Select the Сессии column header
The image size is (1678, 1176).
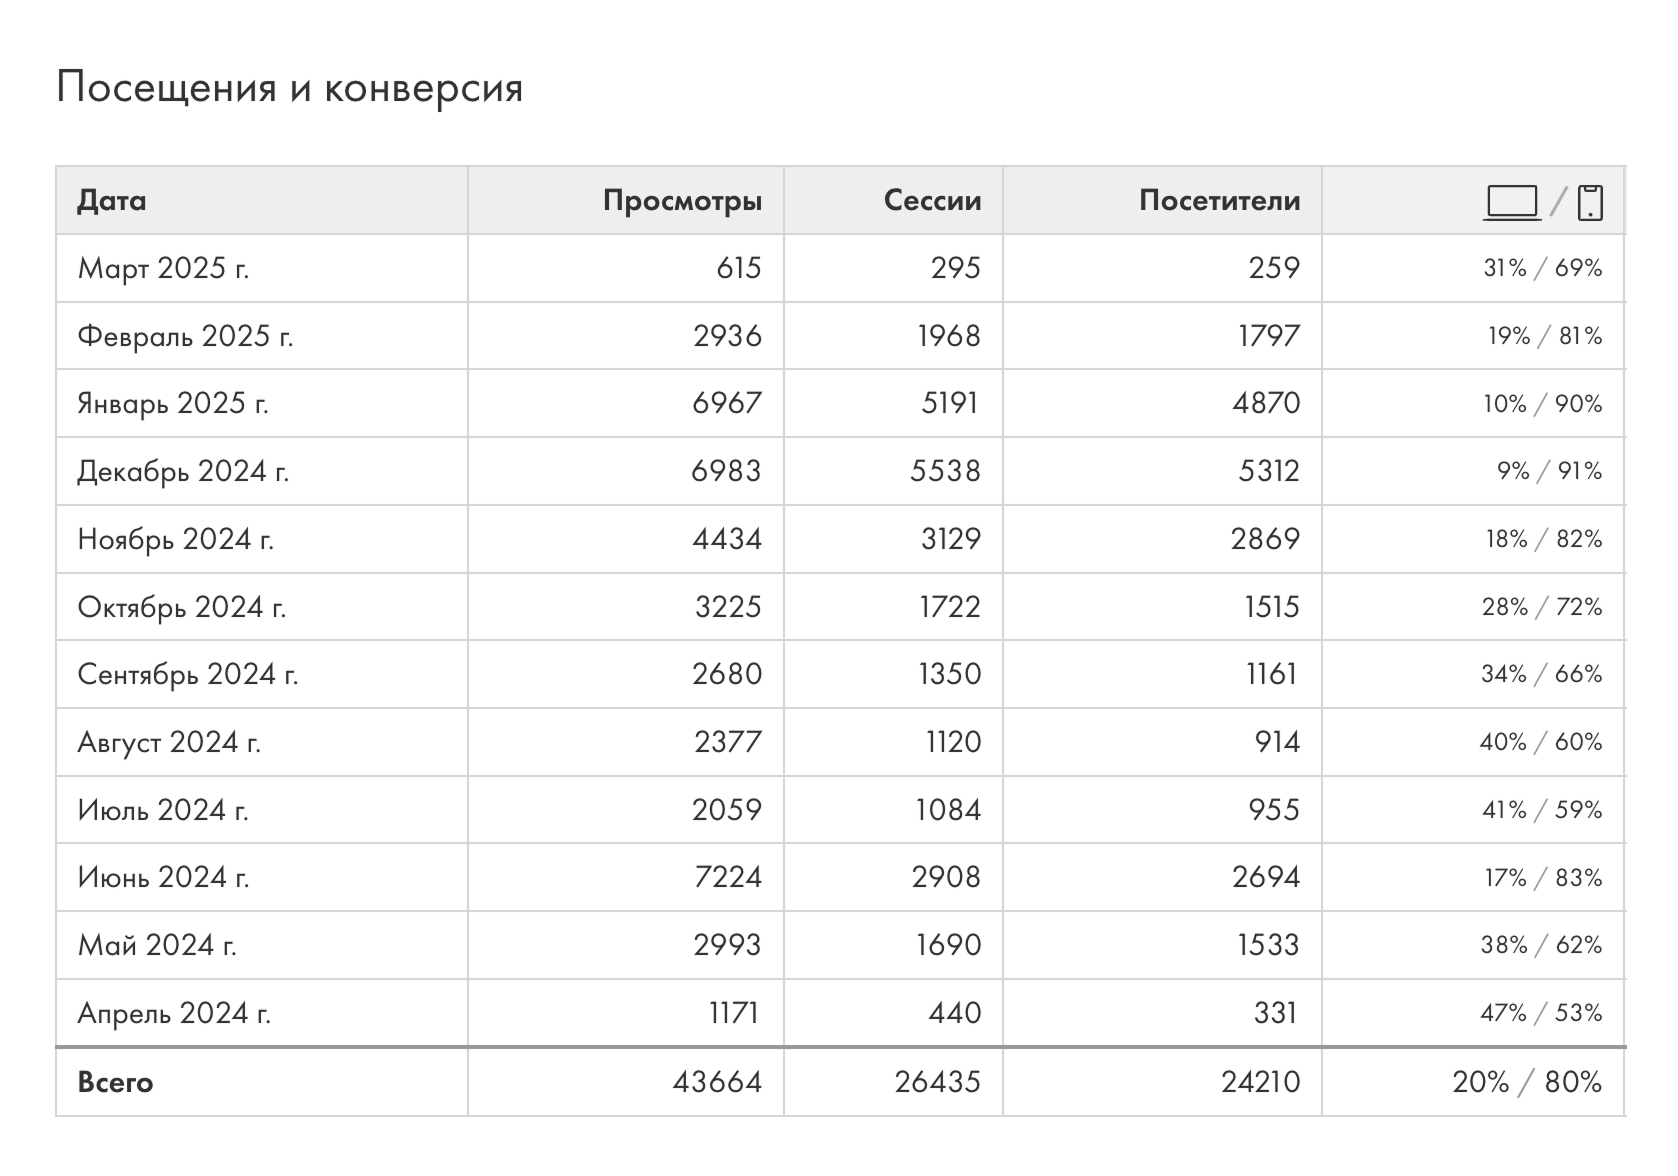tap(932, 201)
